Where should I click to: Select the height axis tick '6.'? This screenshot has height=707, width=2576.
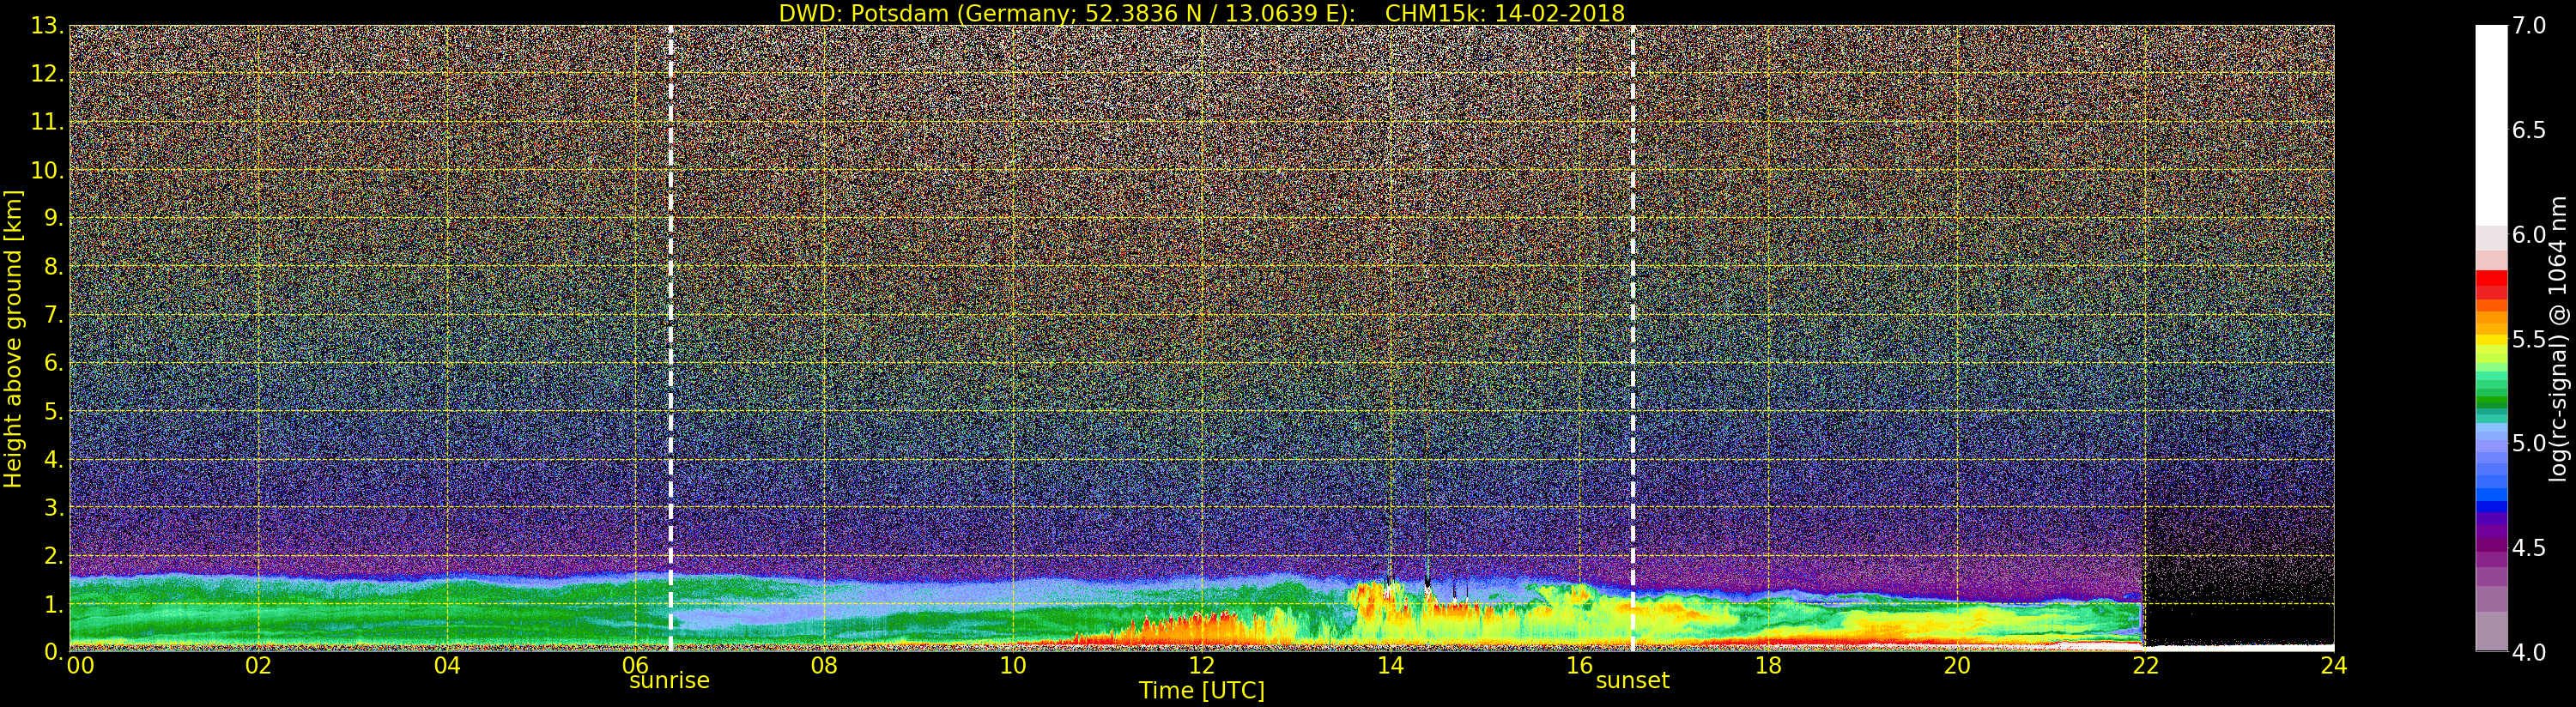tap(54, 363)
